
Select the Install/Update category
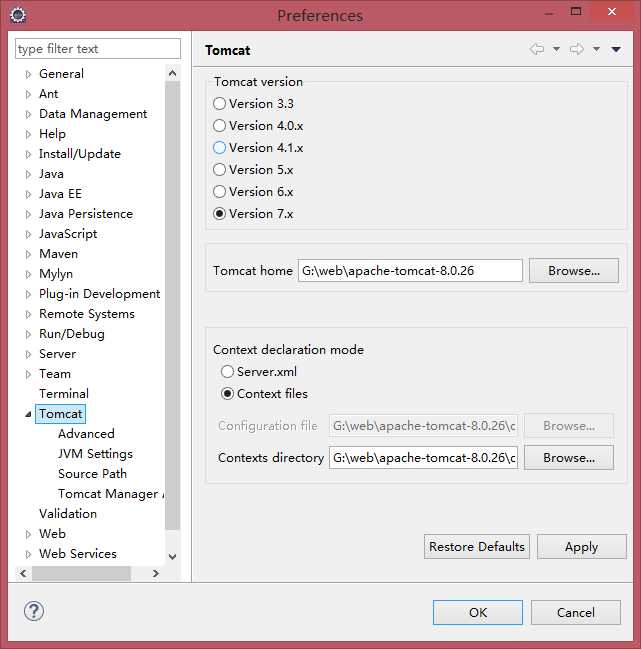tap(80, 154)
